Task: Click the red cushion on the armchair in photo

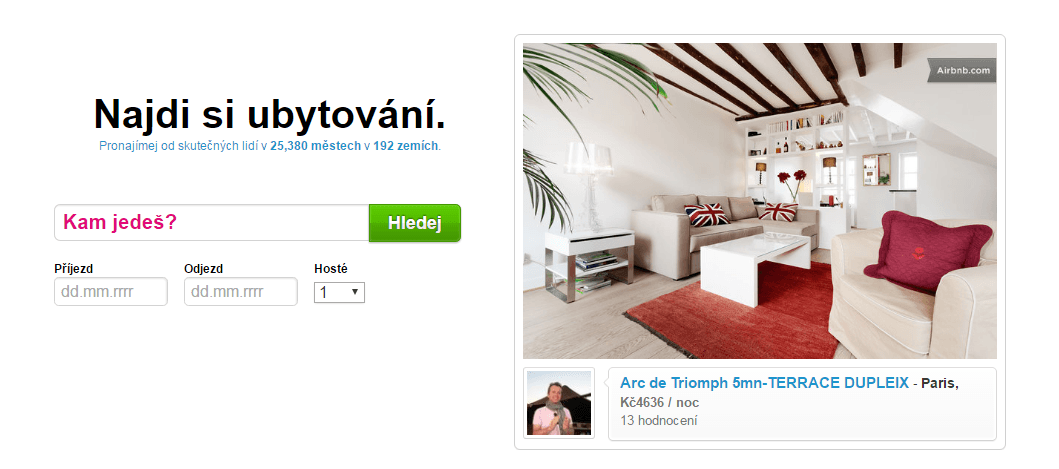Action: [x=927, y=251]
